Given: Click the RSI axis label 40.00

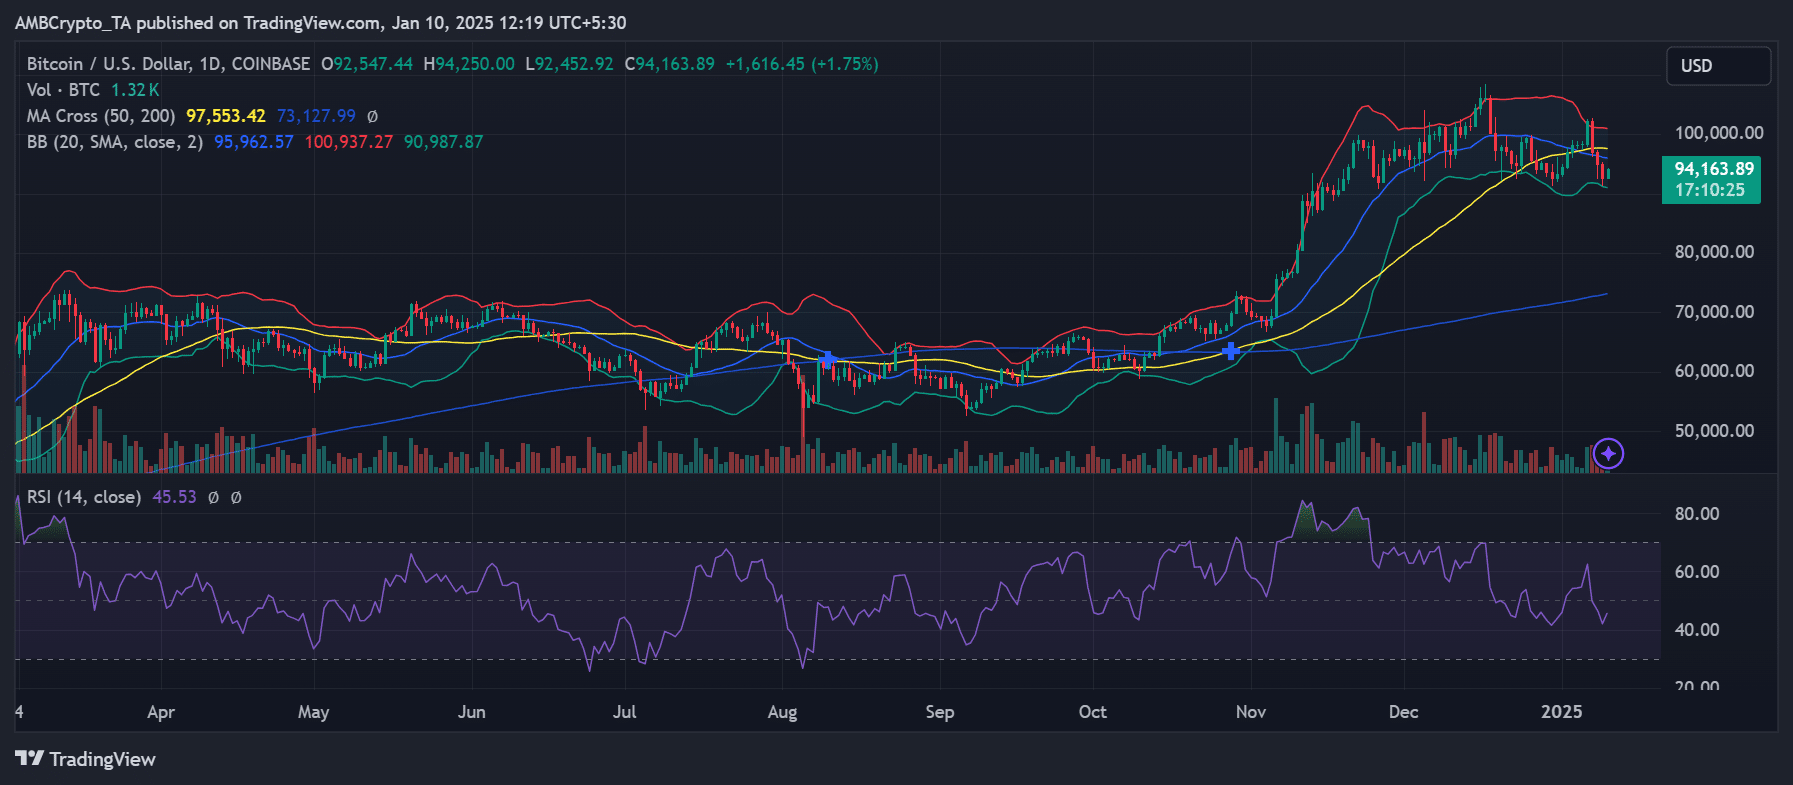Looking at the screenshot, I should (x=1697, y=630).
